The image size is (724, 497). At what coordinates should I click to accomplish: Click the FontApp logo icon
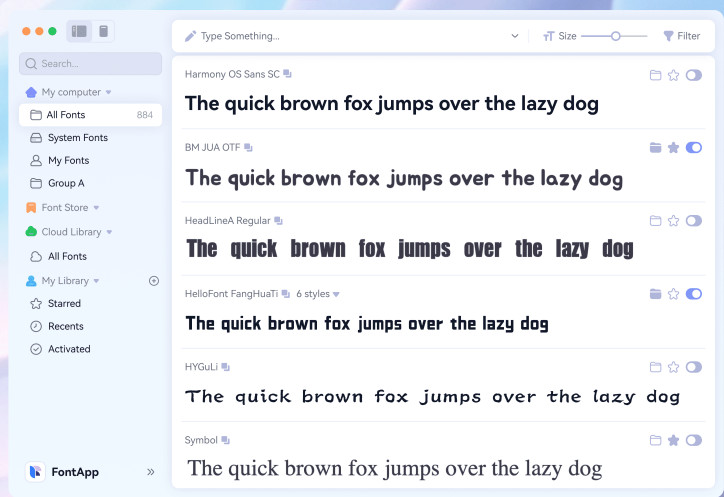pos(35,472)
